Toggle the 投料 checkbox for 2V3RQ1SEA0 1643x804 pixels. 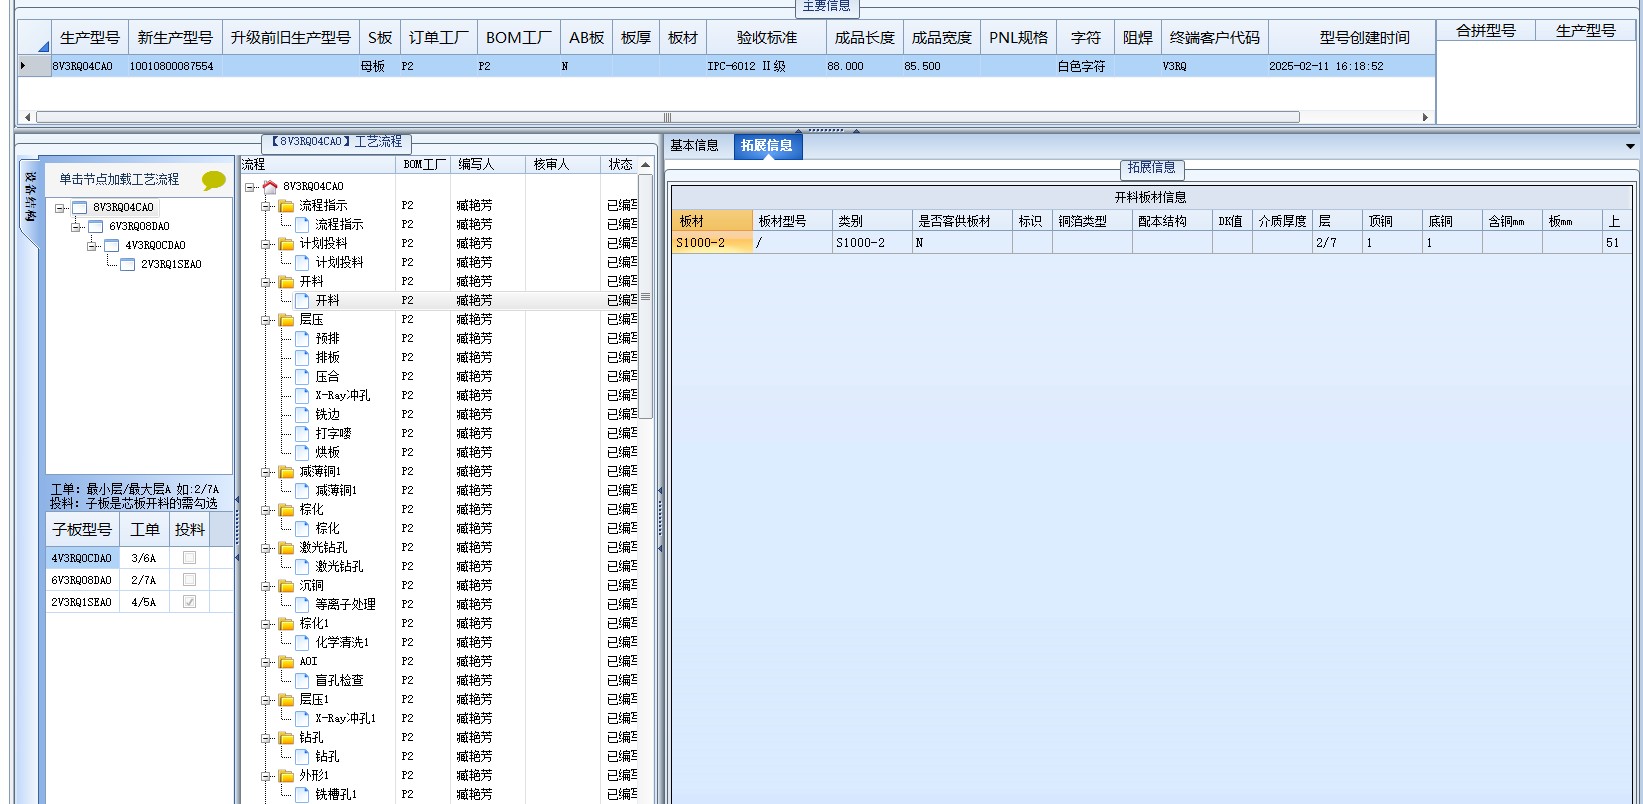pos(189,602)
